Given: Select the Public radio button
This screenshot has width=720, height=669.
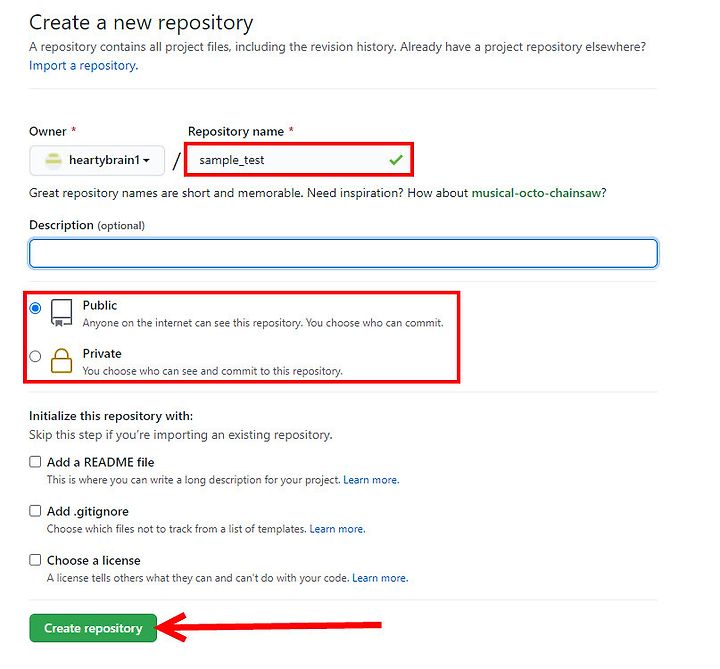Looking at the screenshot, I should [x=35, y=308].
